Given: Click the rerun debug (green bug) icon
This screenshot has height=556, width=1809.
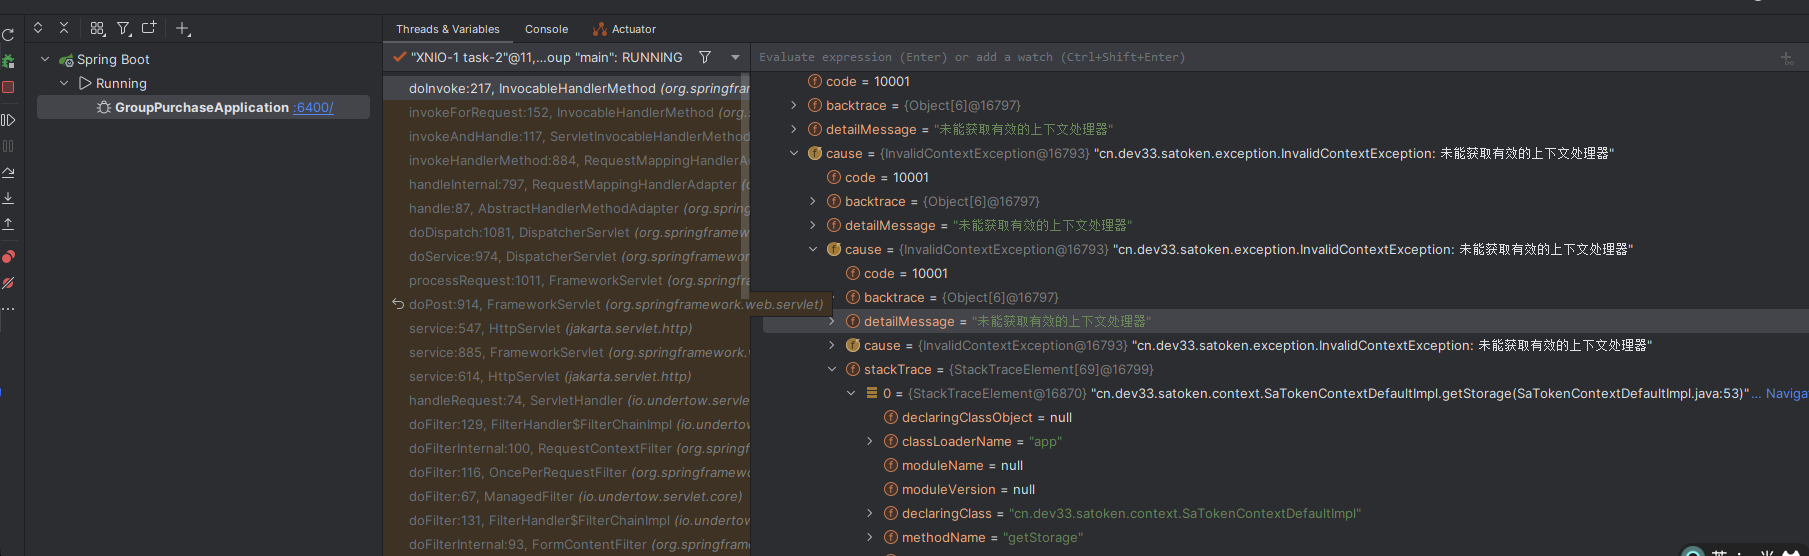Looking at the screenshot, I should [x=8, y=61].
